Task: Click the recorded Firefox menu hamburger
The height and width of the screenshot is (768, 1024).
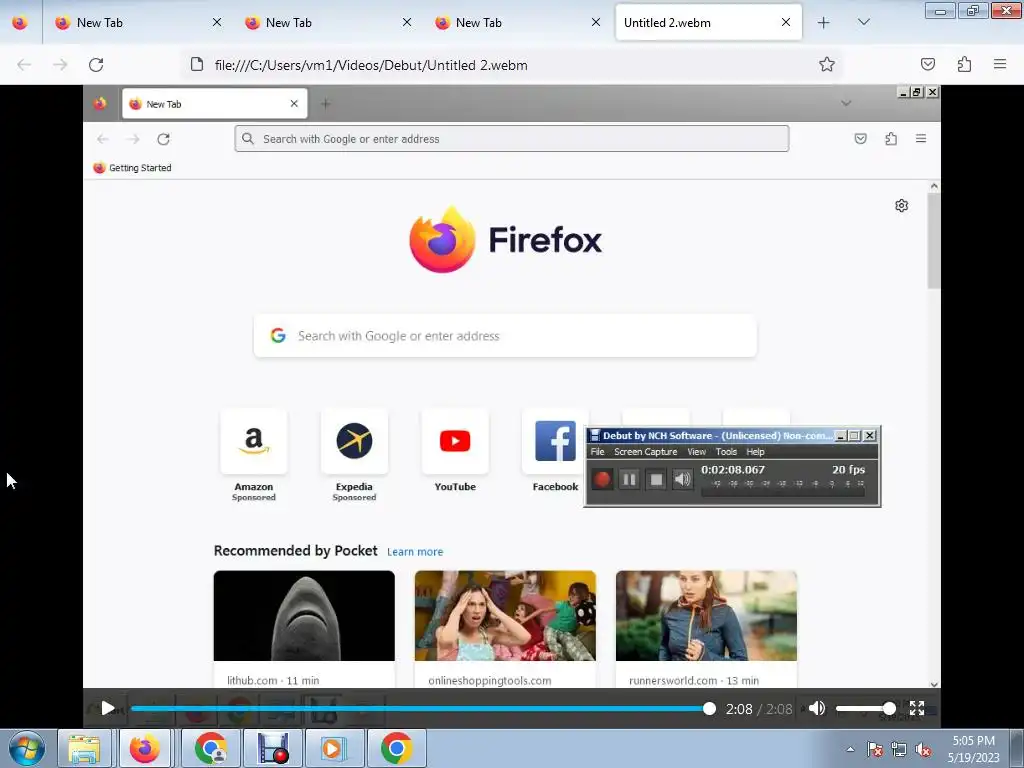Action: (x=921, y=138)
